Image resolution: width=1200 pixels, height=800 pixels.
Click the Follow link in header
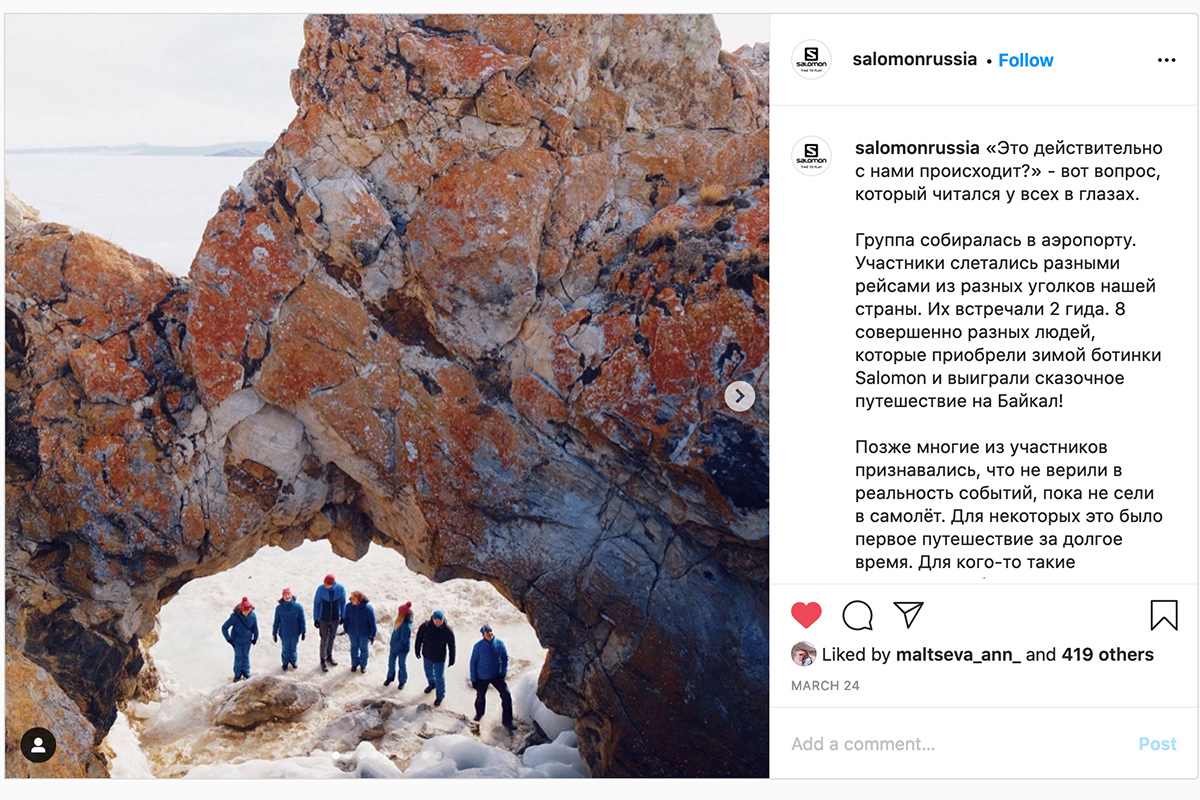(1025, 60)
